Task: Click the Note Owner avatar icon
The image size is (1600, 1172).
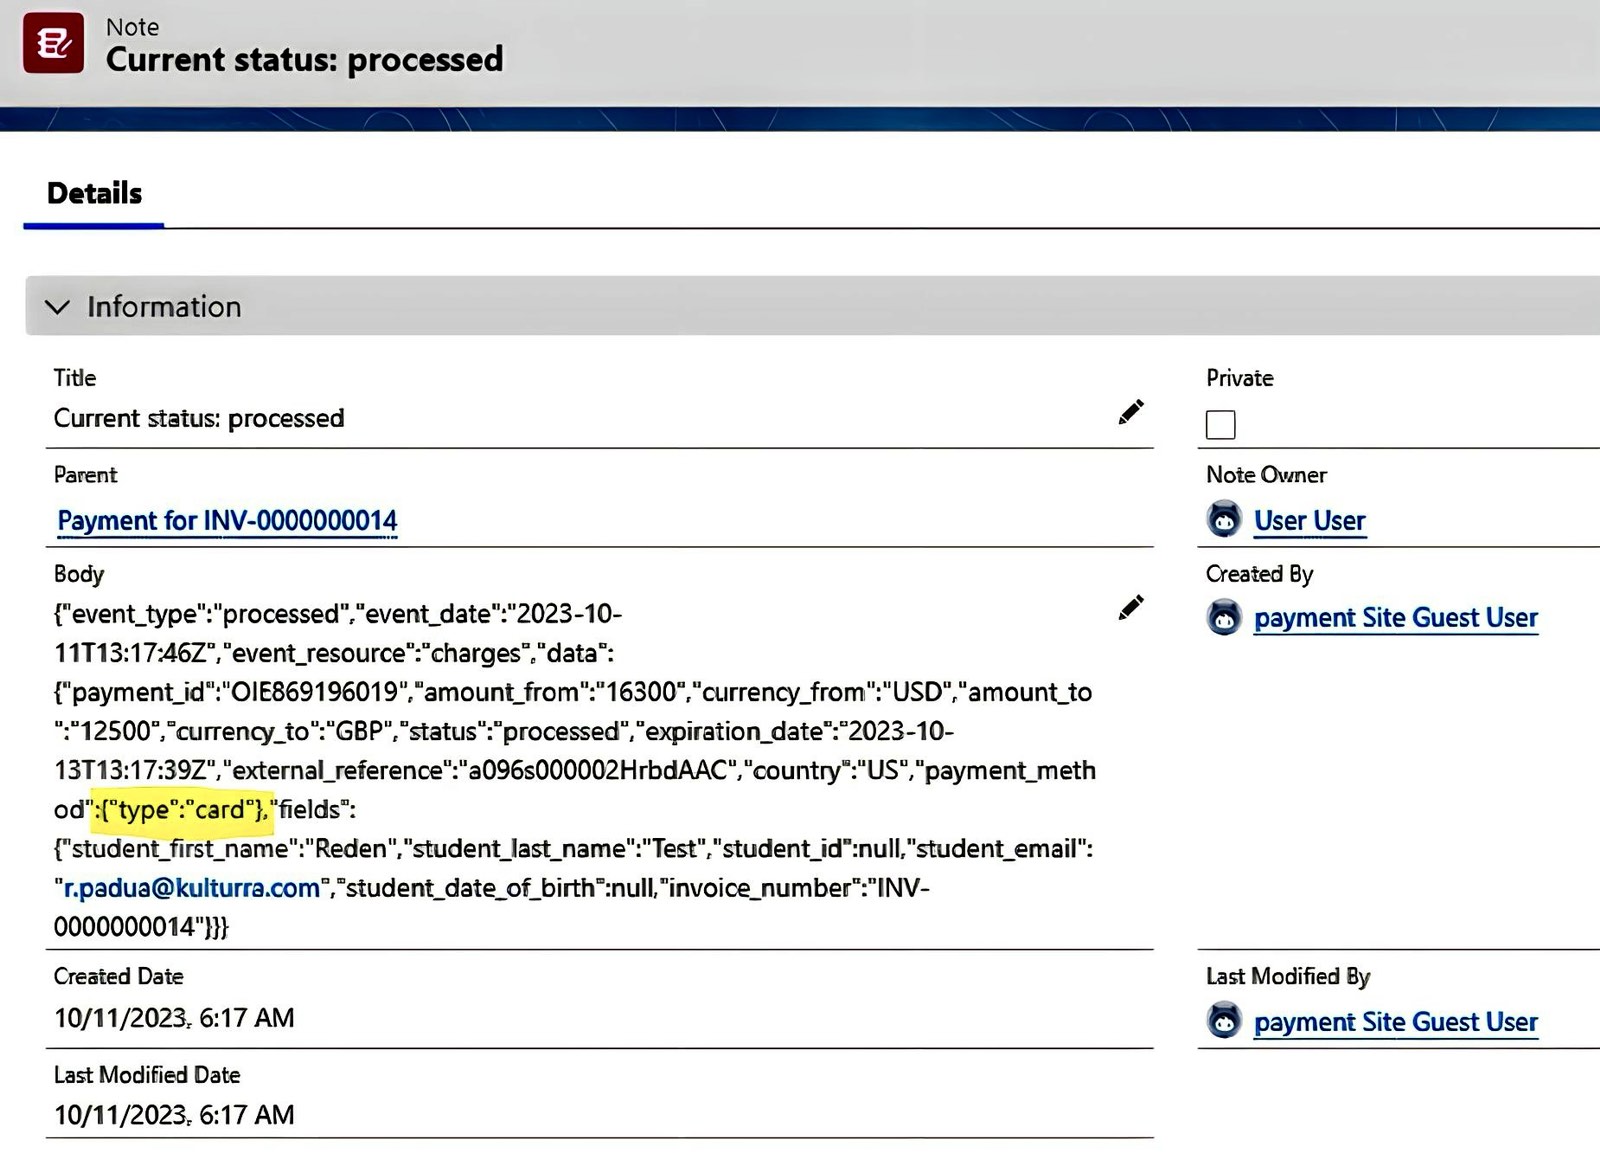Action: [1224, 520]
